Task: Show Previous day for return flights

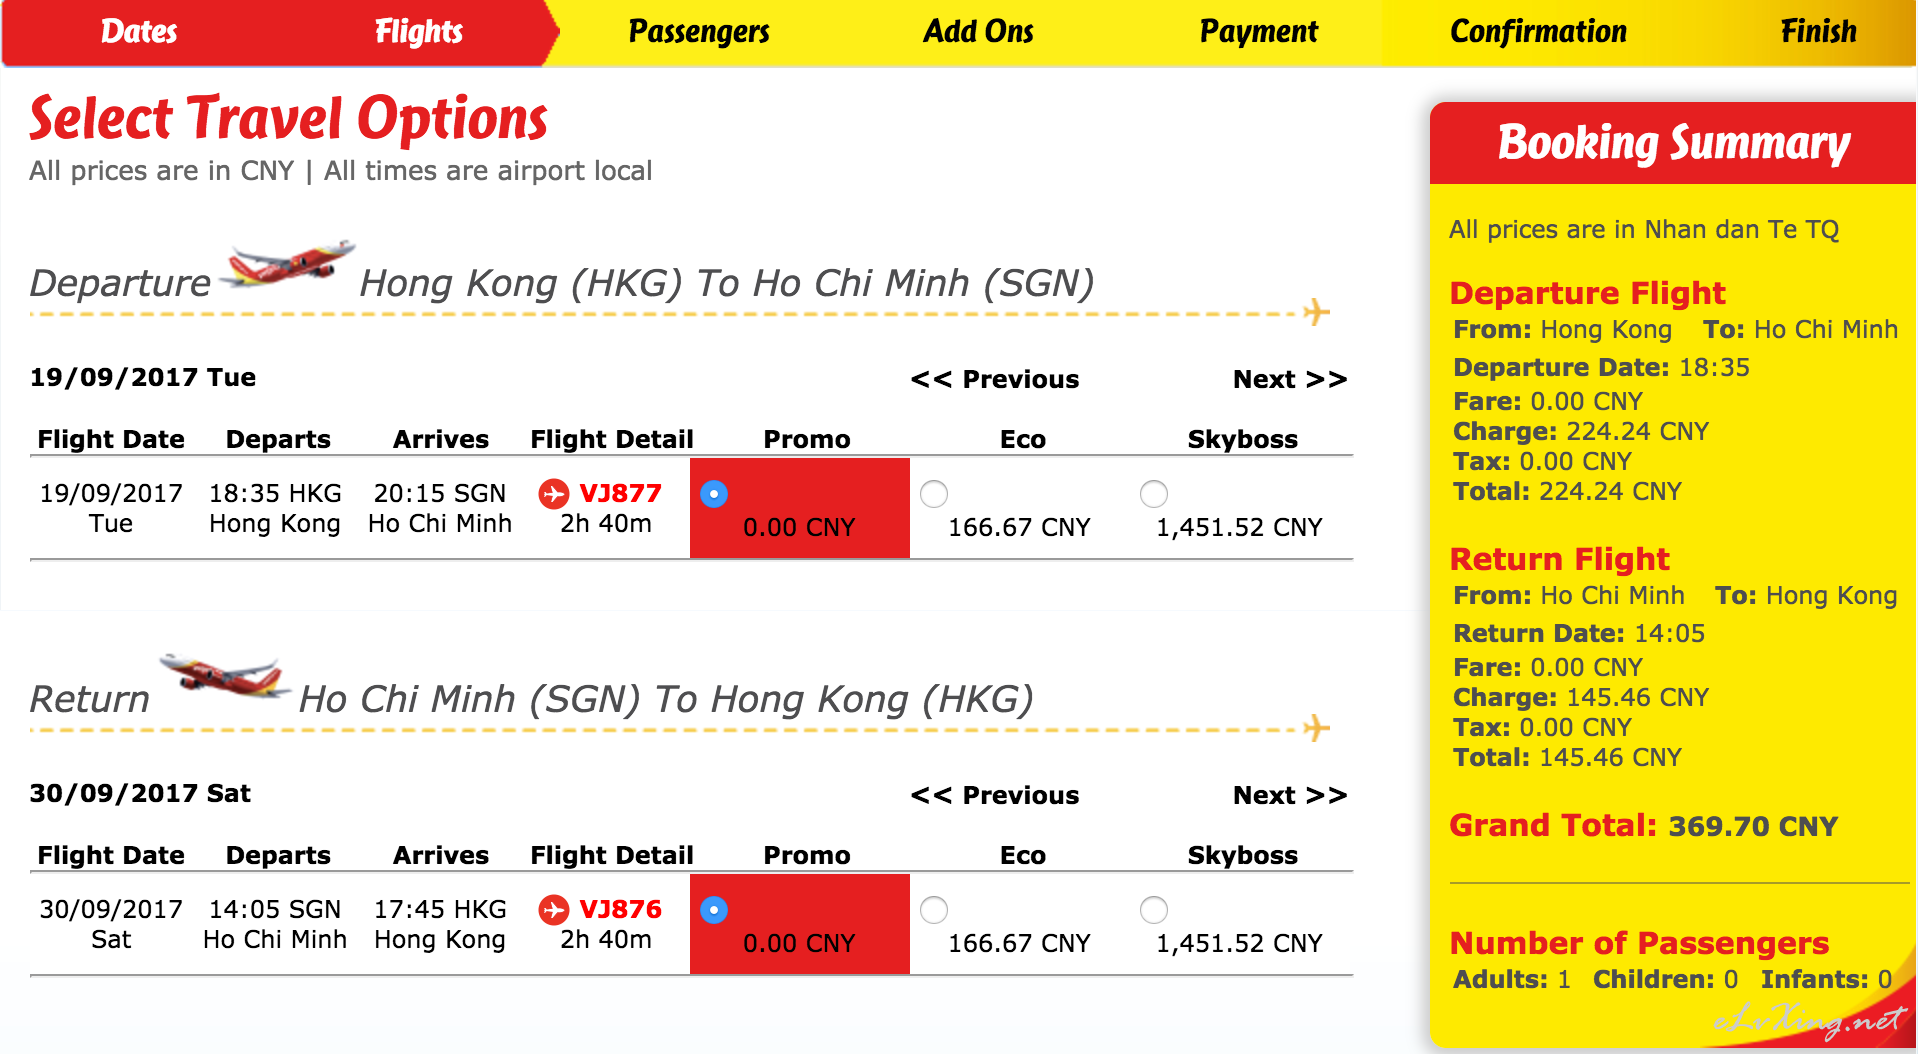Action: point(995,795)
